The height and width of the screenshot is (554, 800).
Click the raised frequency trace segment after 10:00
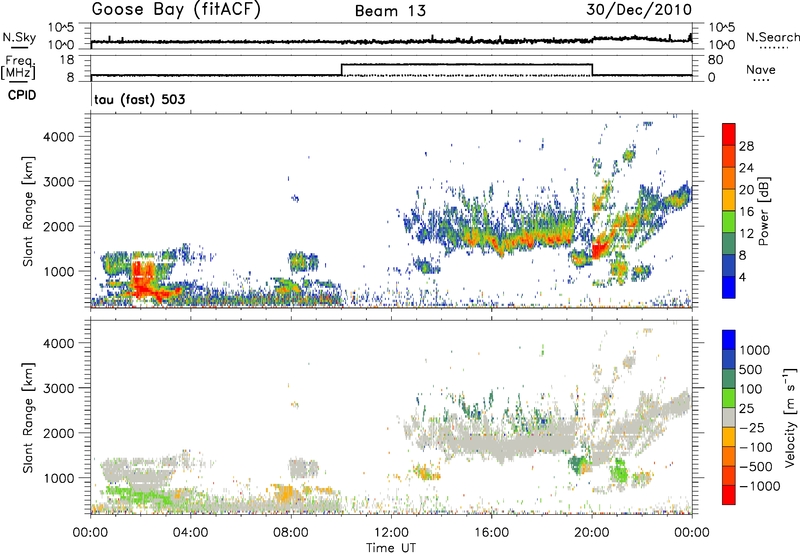pyautogui.click(x=467, y=64)
